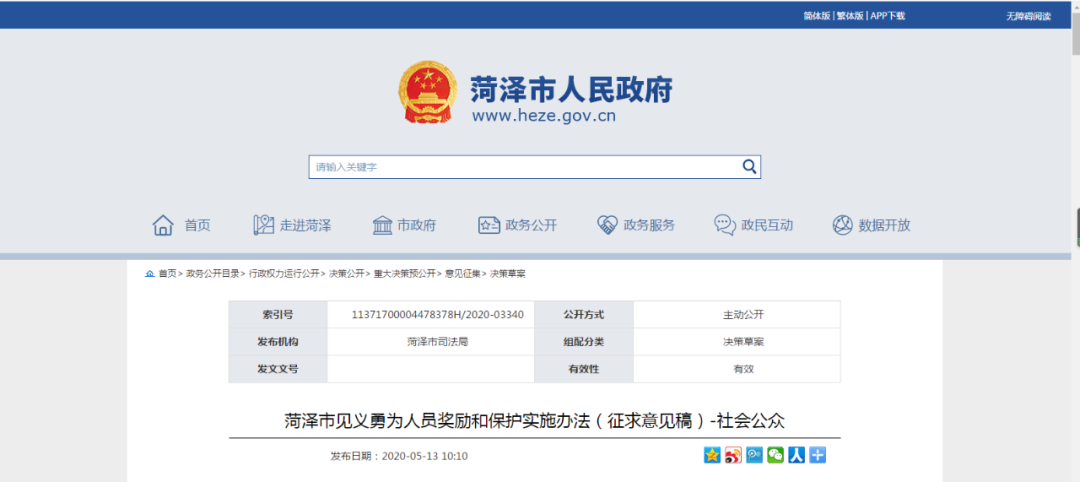
Task: Click the www.heze.gov.cn URL text
Action: click(543, 115)
